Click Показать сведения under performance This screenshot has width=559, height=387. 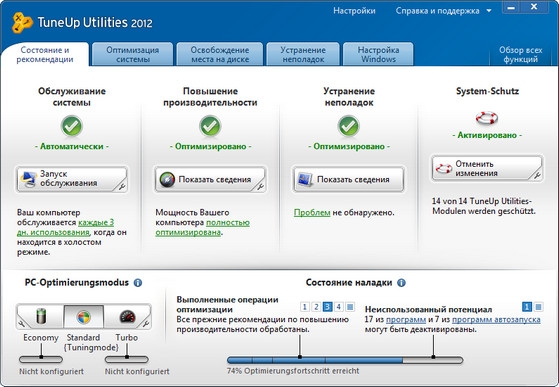pyautogui.click(x=210, y=179)
